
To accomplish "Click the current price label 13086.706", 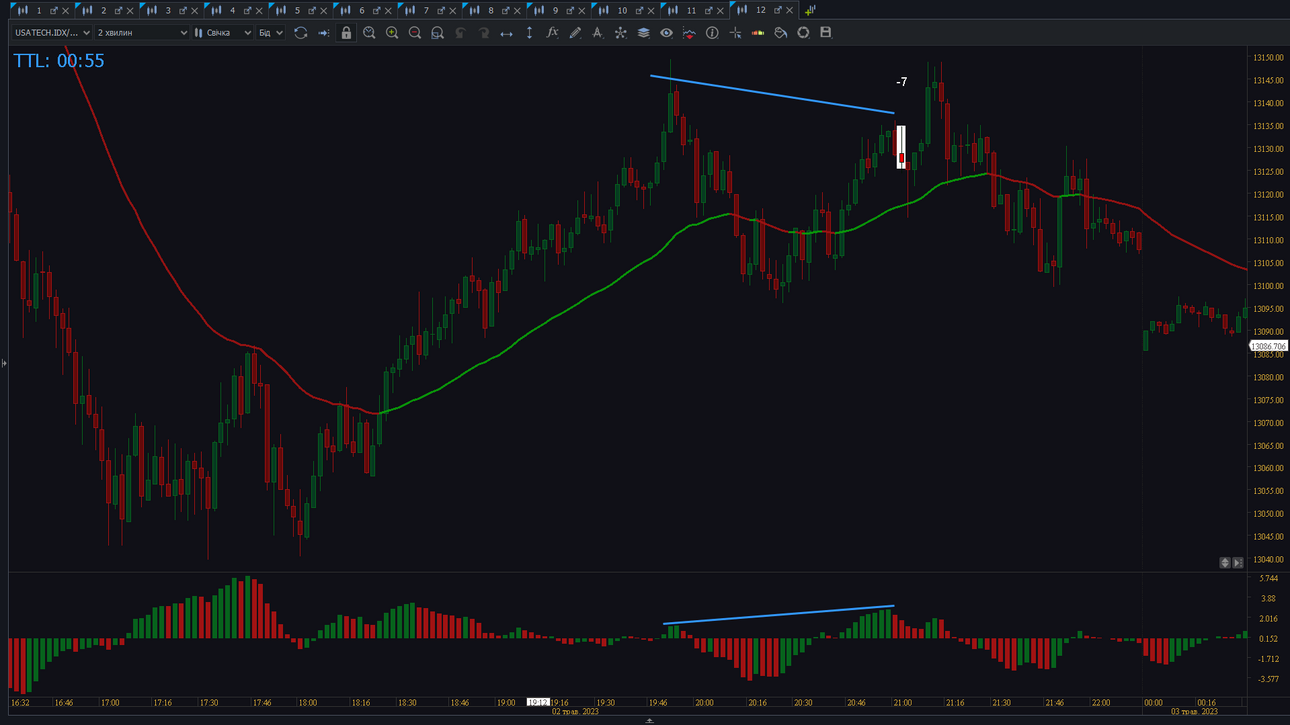I will (1268, 346).
